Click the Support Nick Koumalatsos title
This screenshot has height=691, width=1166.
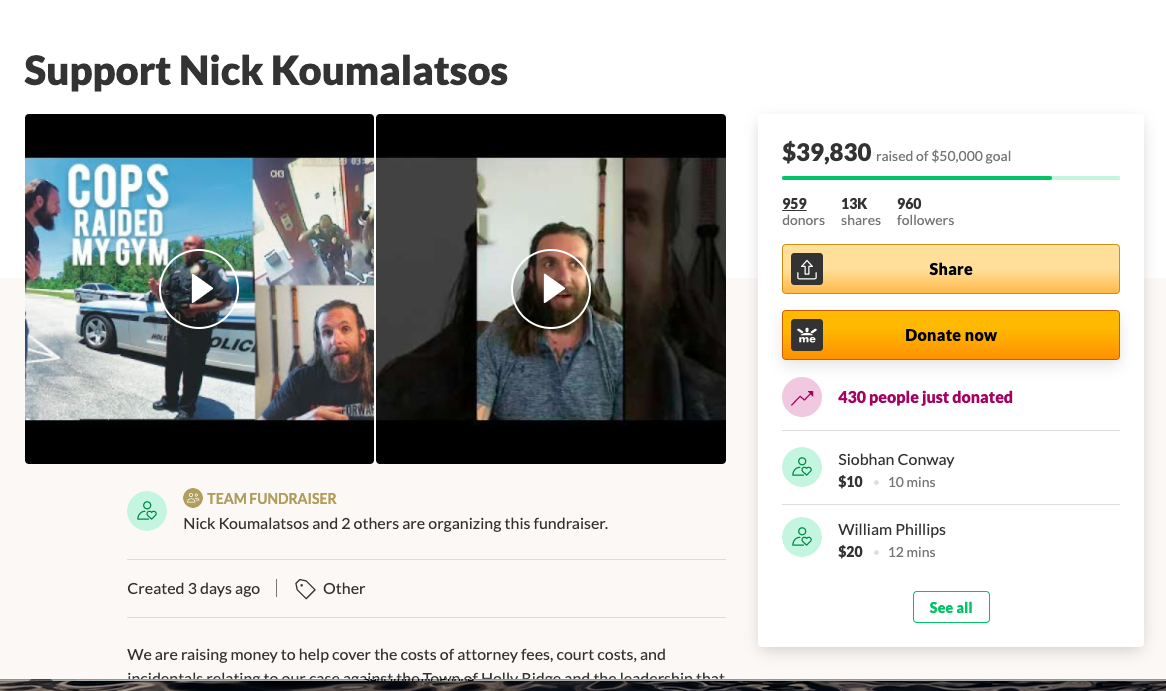pyautogui.click(x=266, y=71)
